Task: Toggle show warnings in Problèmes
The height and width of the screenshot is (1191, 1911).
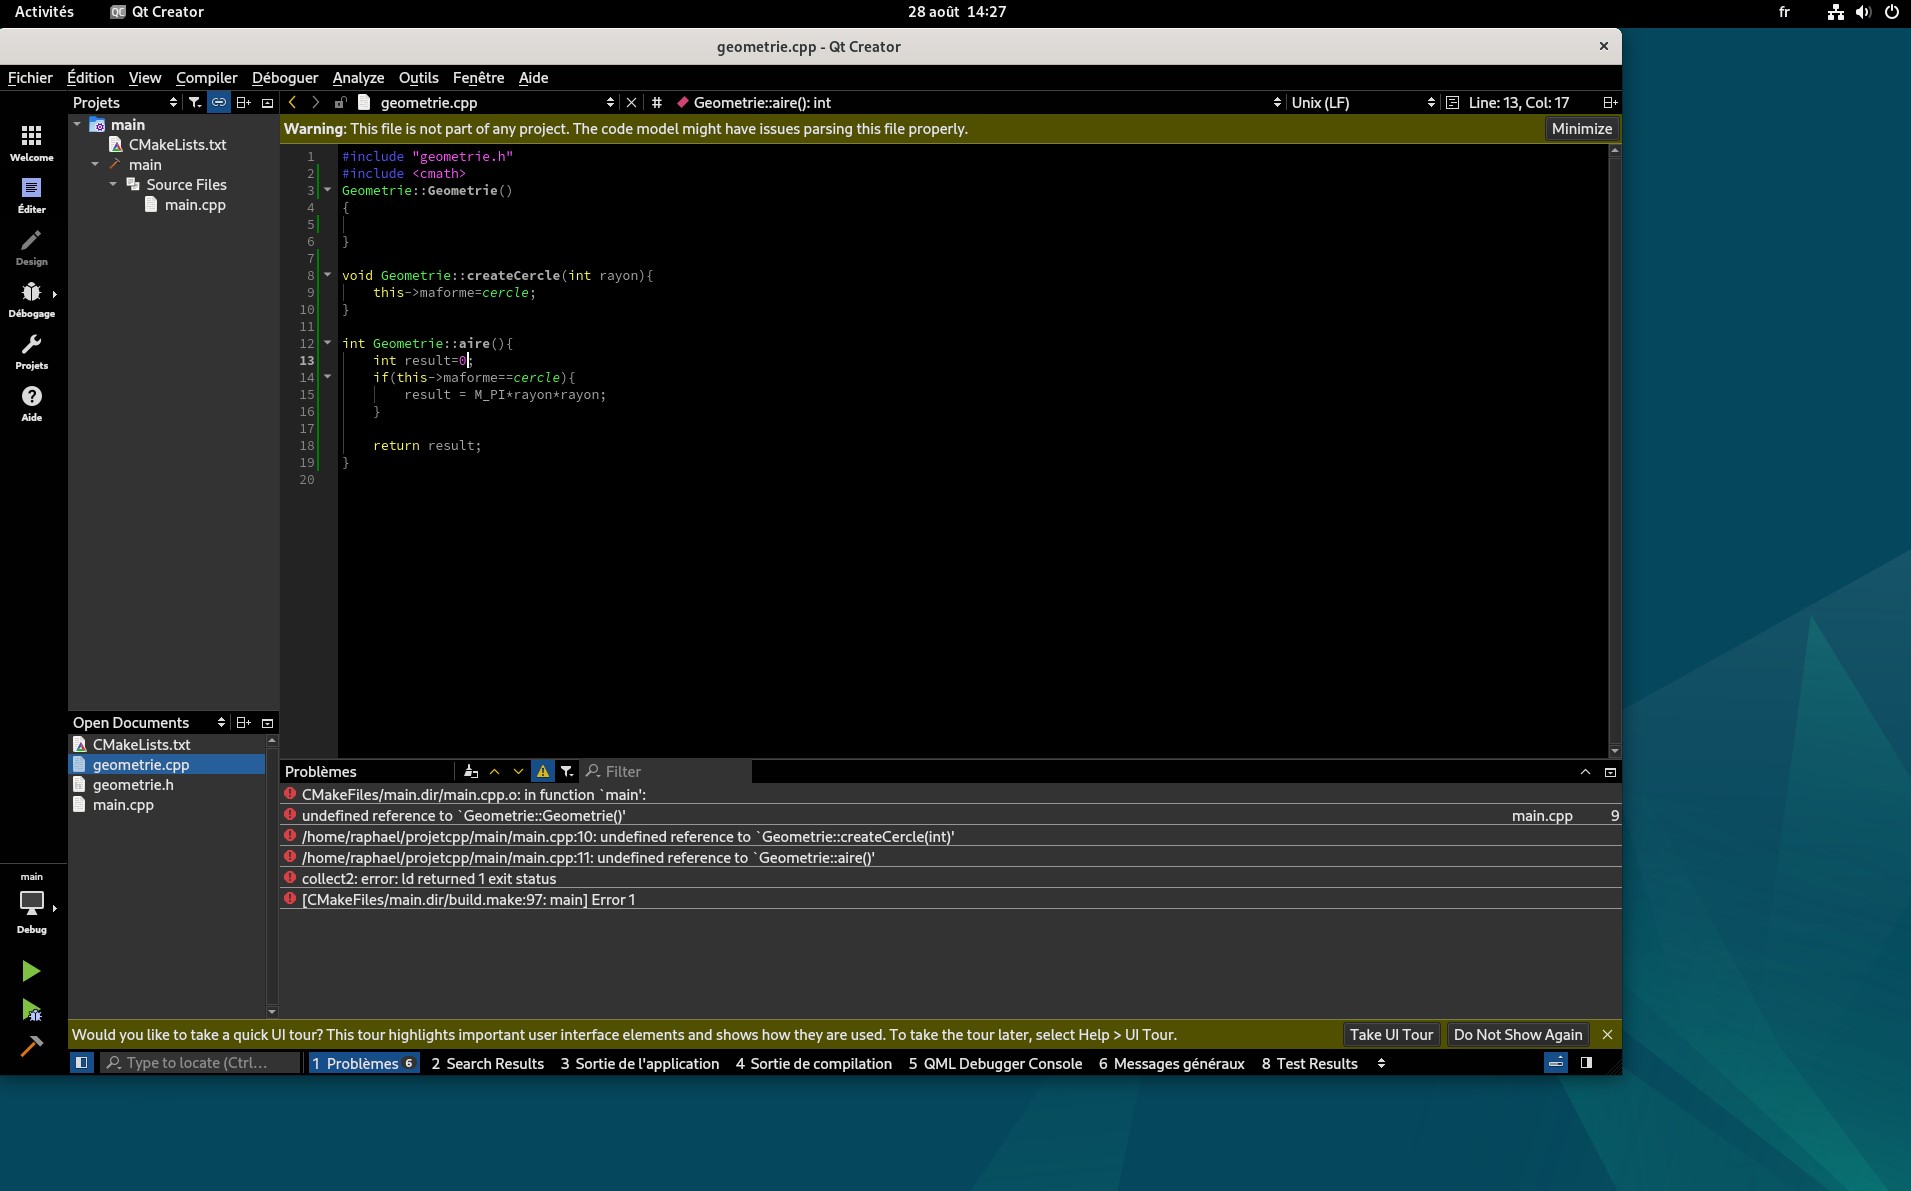Action: coord(543,771)
